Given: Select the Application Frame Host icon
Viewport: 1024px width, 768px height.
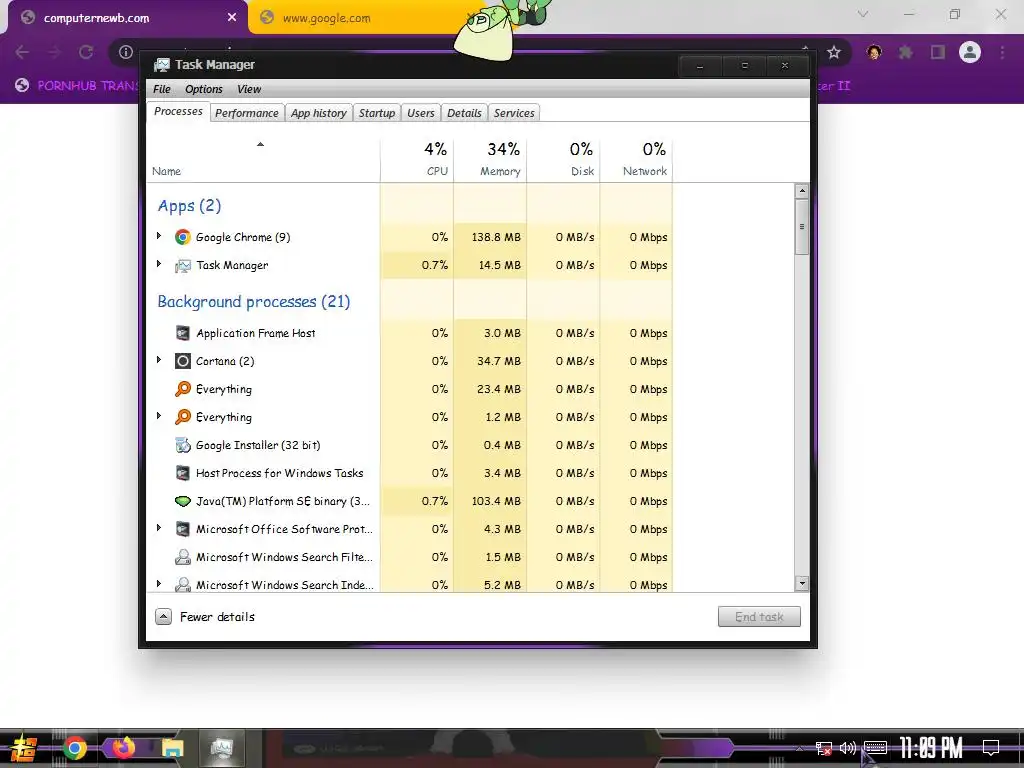Looking at the screenshot, I should pyautogui.click(x=183, y=333).
